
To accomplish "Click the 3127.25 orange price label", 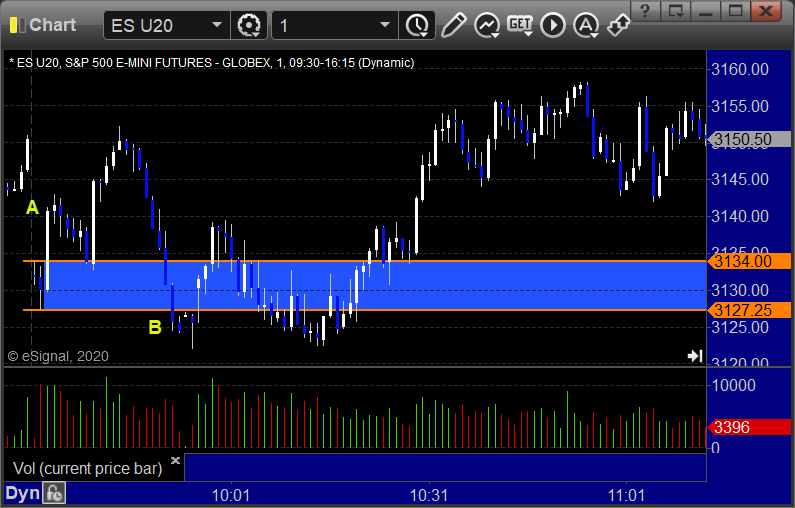I will (749, 310).
